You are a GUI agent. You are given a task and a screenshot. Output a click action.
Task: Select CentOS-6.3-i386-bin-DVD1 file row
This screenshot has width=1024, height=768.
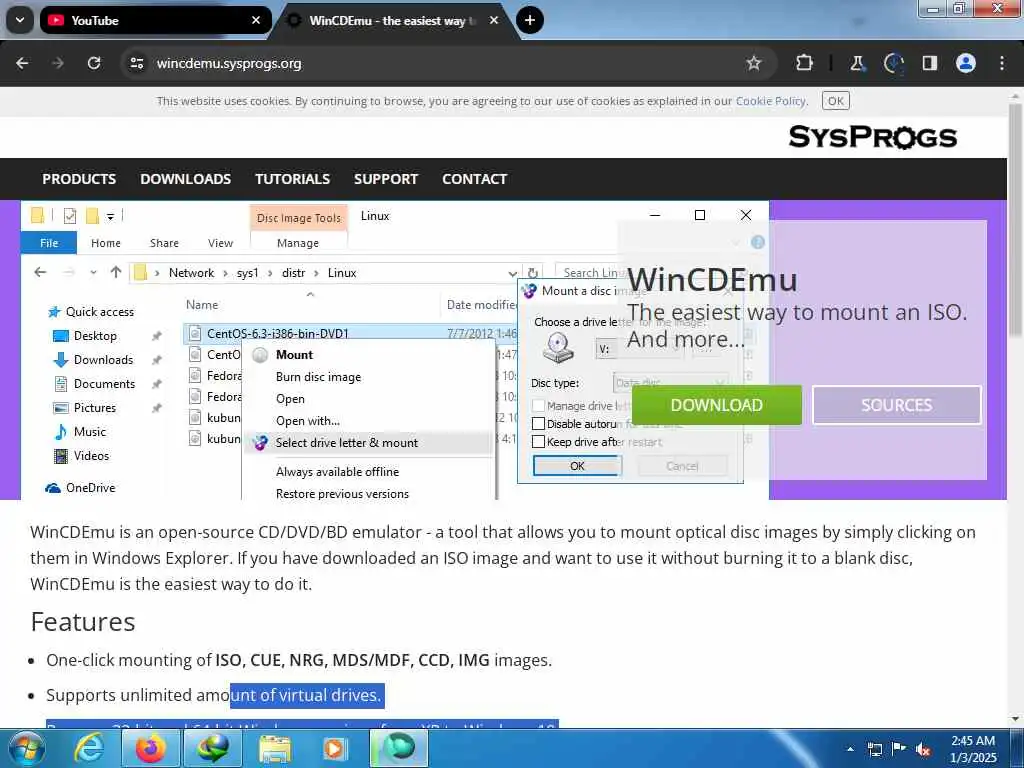click(x=350, y=334)
